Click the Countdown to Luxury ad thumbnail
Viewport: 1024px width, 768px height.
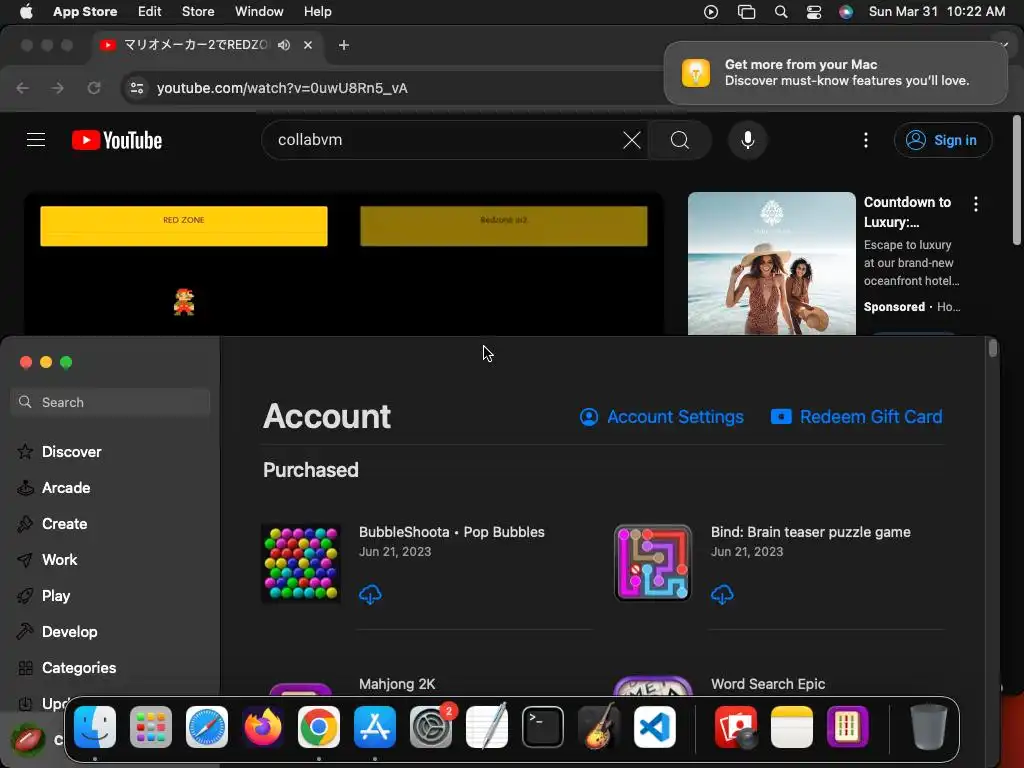tap(771, 263)
